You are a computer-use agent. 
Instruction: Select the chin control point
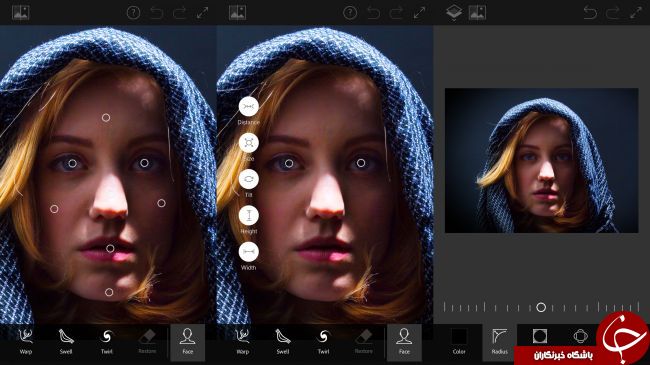click(x=109, y=292)
